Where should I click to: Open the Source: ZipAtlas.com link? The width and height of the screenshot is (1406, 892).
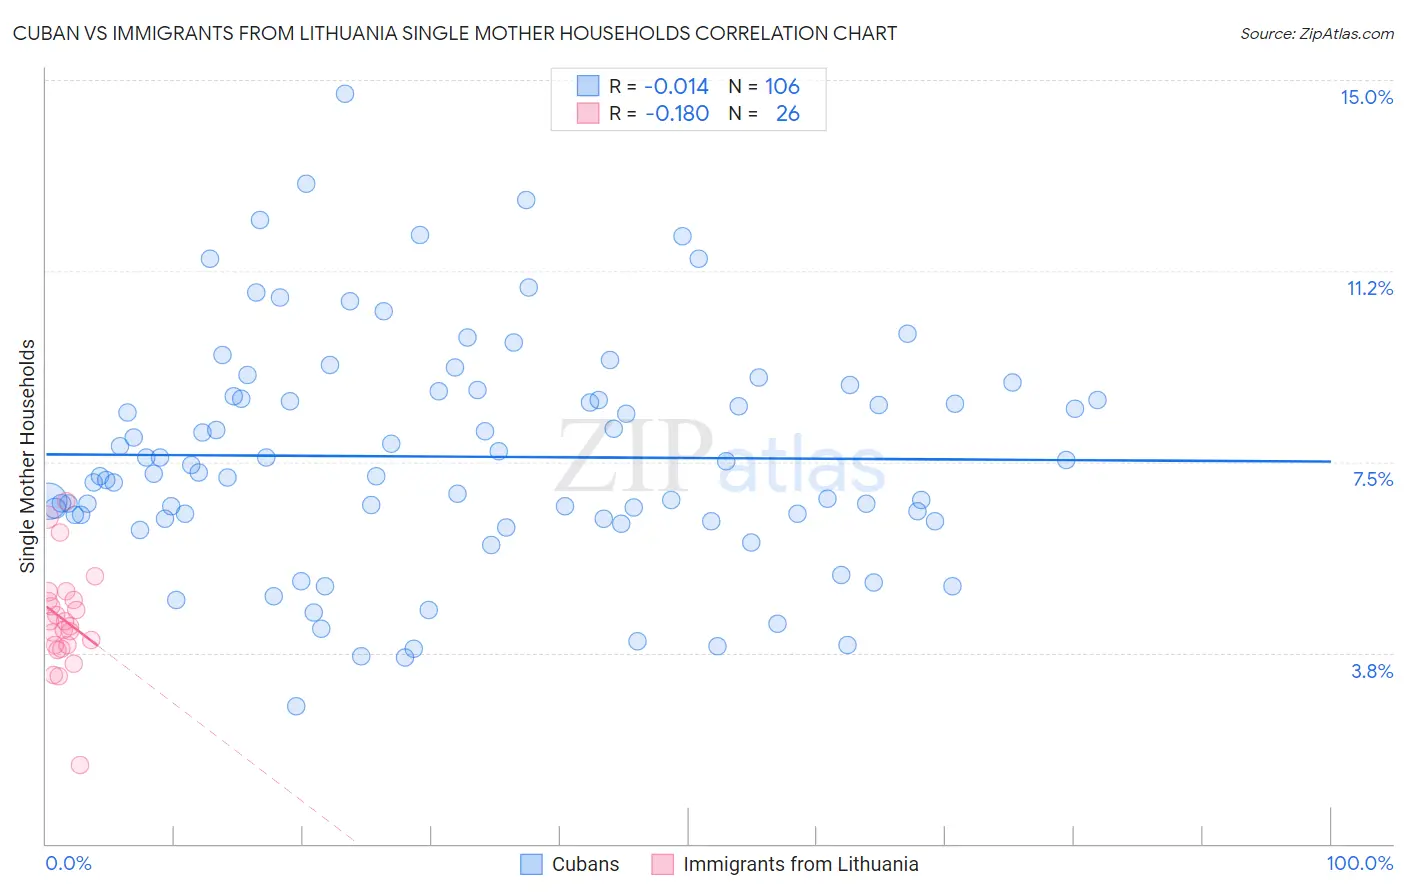pos(1317,33)
